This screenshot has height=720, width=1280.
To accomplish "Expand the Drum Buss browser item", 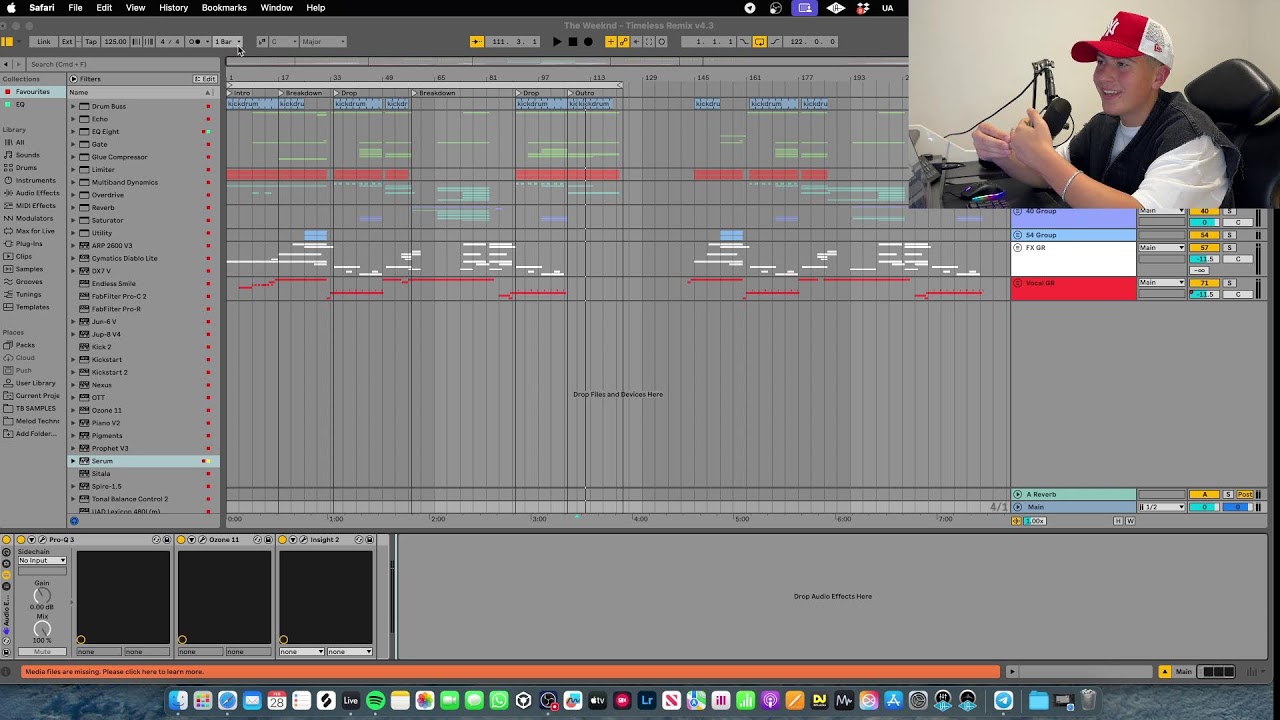I will coord(73,106).
